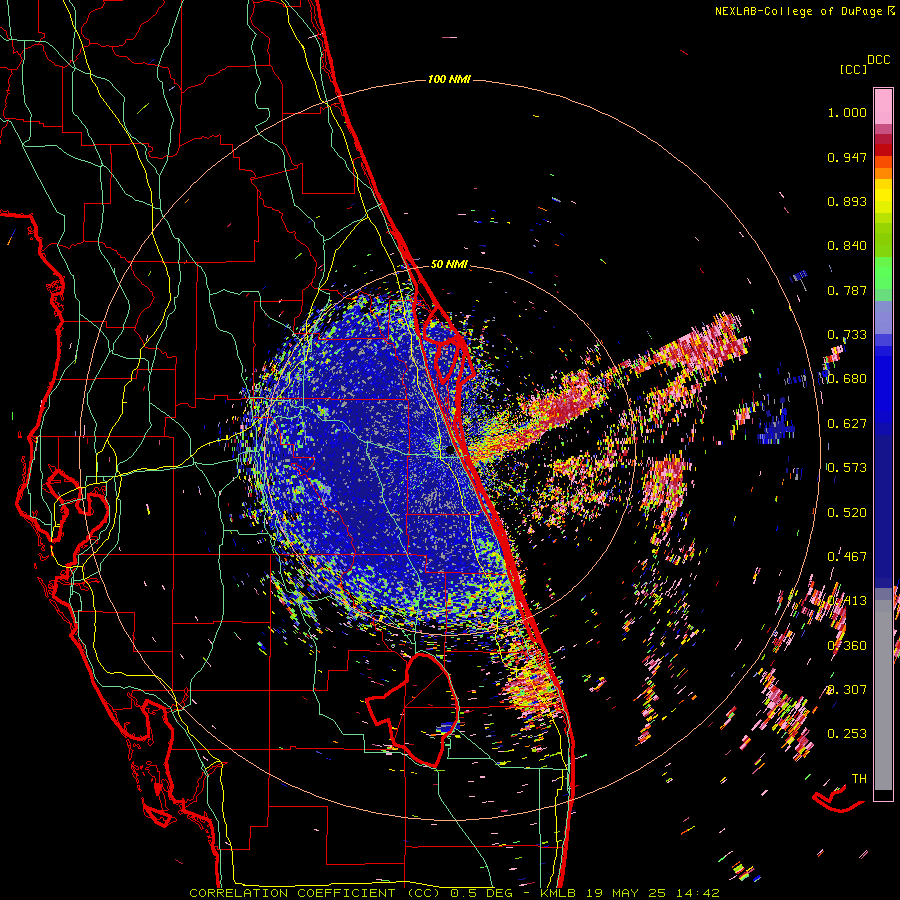Click the 0.467 scale value
The width and height of the screenshot is (900, 900).
tap(847, 557)
